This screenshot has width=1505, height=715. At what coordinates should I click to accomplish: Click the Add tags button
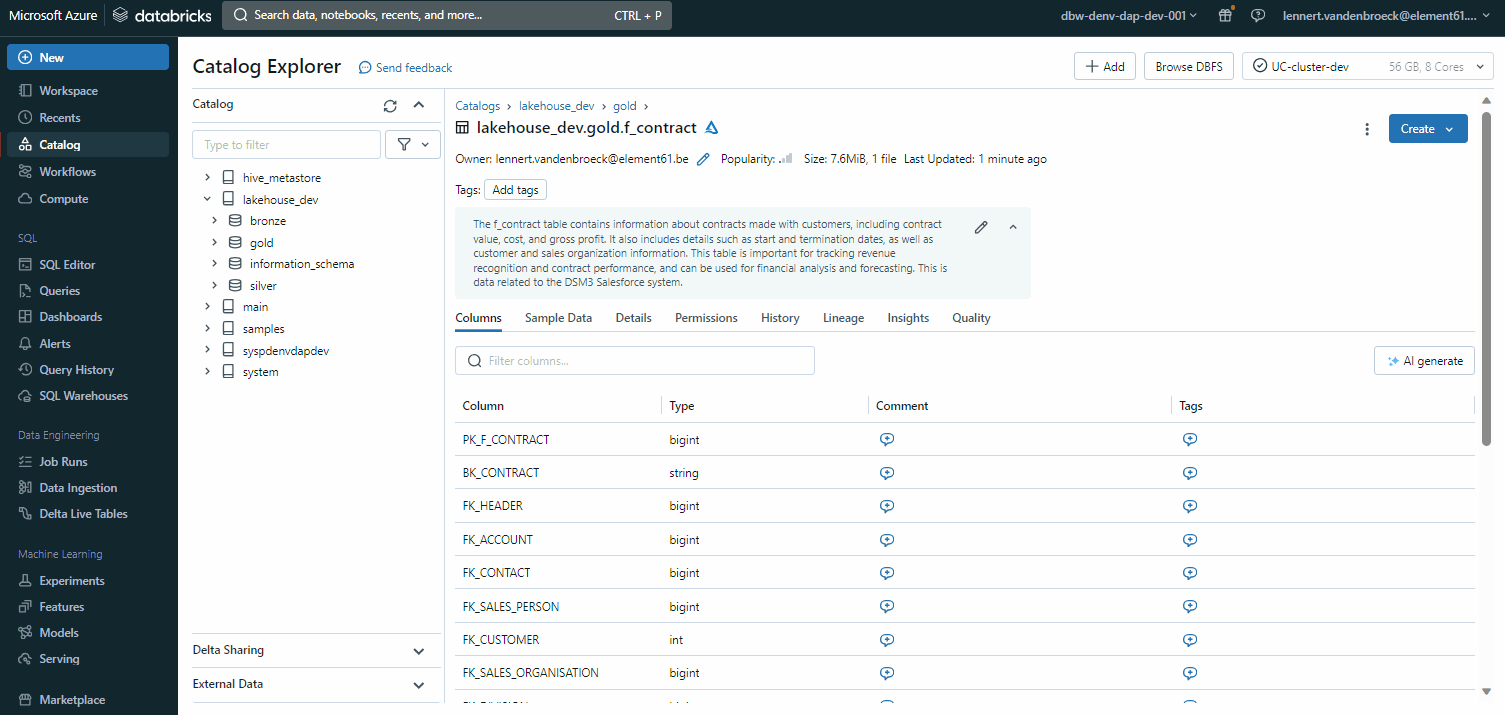pos(515,190)
